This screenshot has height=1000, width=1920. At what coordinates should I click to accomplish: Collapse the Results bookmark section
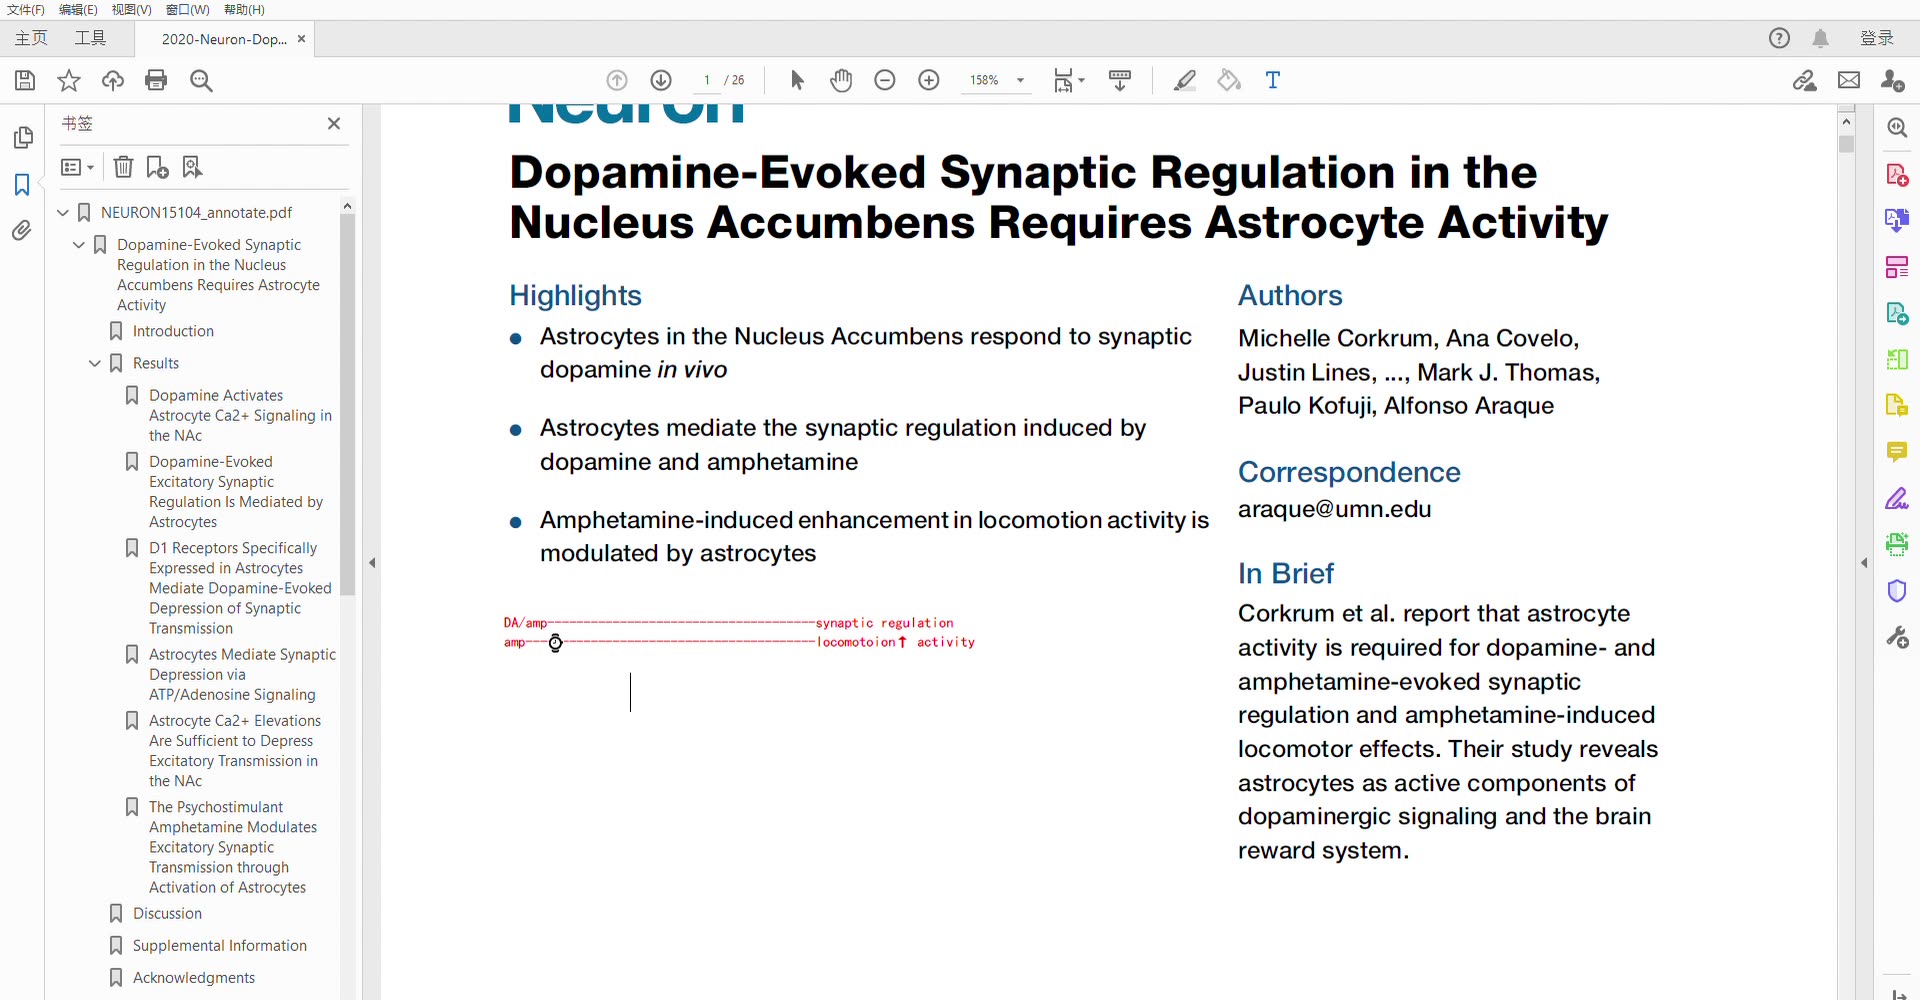tap(95, 363)
